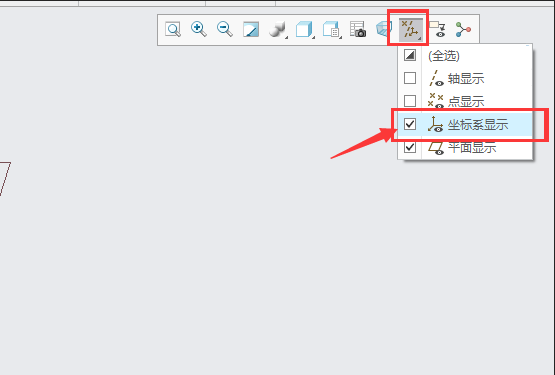Uncheck the 平面显示 checkbox
This screenshot has height=375, width=555.
[410, 147]
